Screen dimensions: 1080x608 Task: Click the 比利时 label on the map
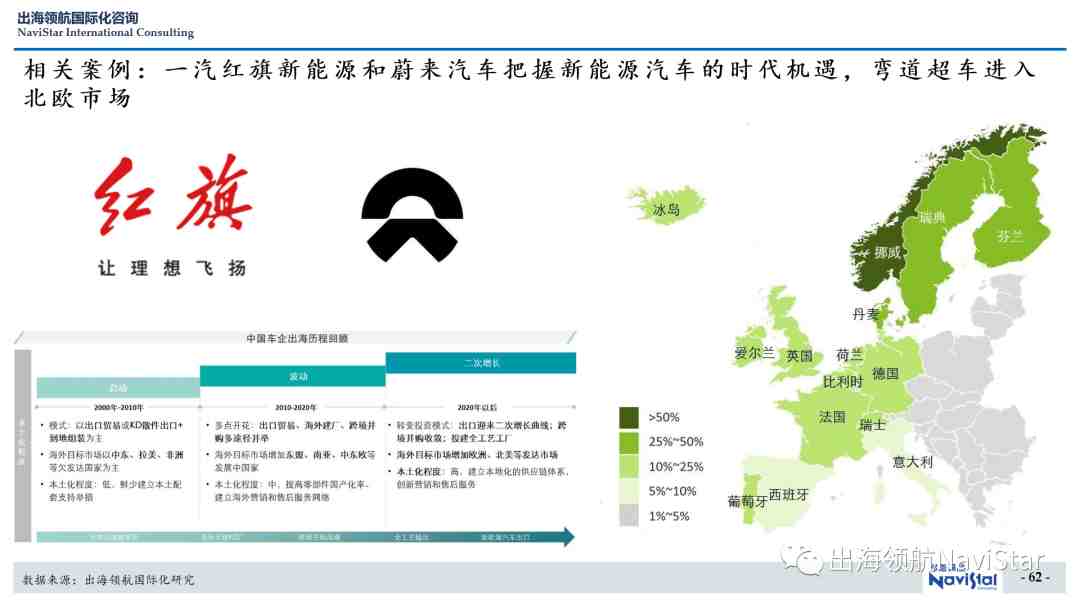point(842,381)
